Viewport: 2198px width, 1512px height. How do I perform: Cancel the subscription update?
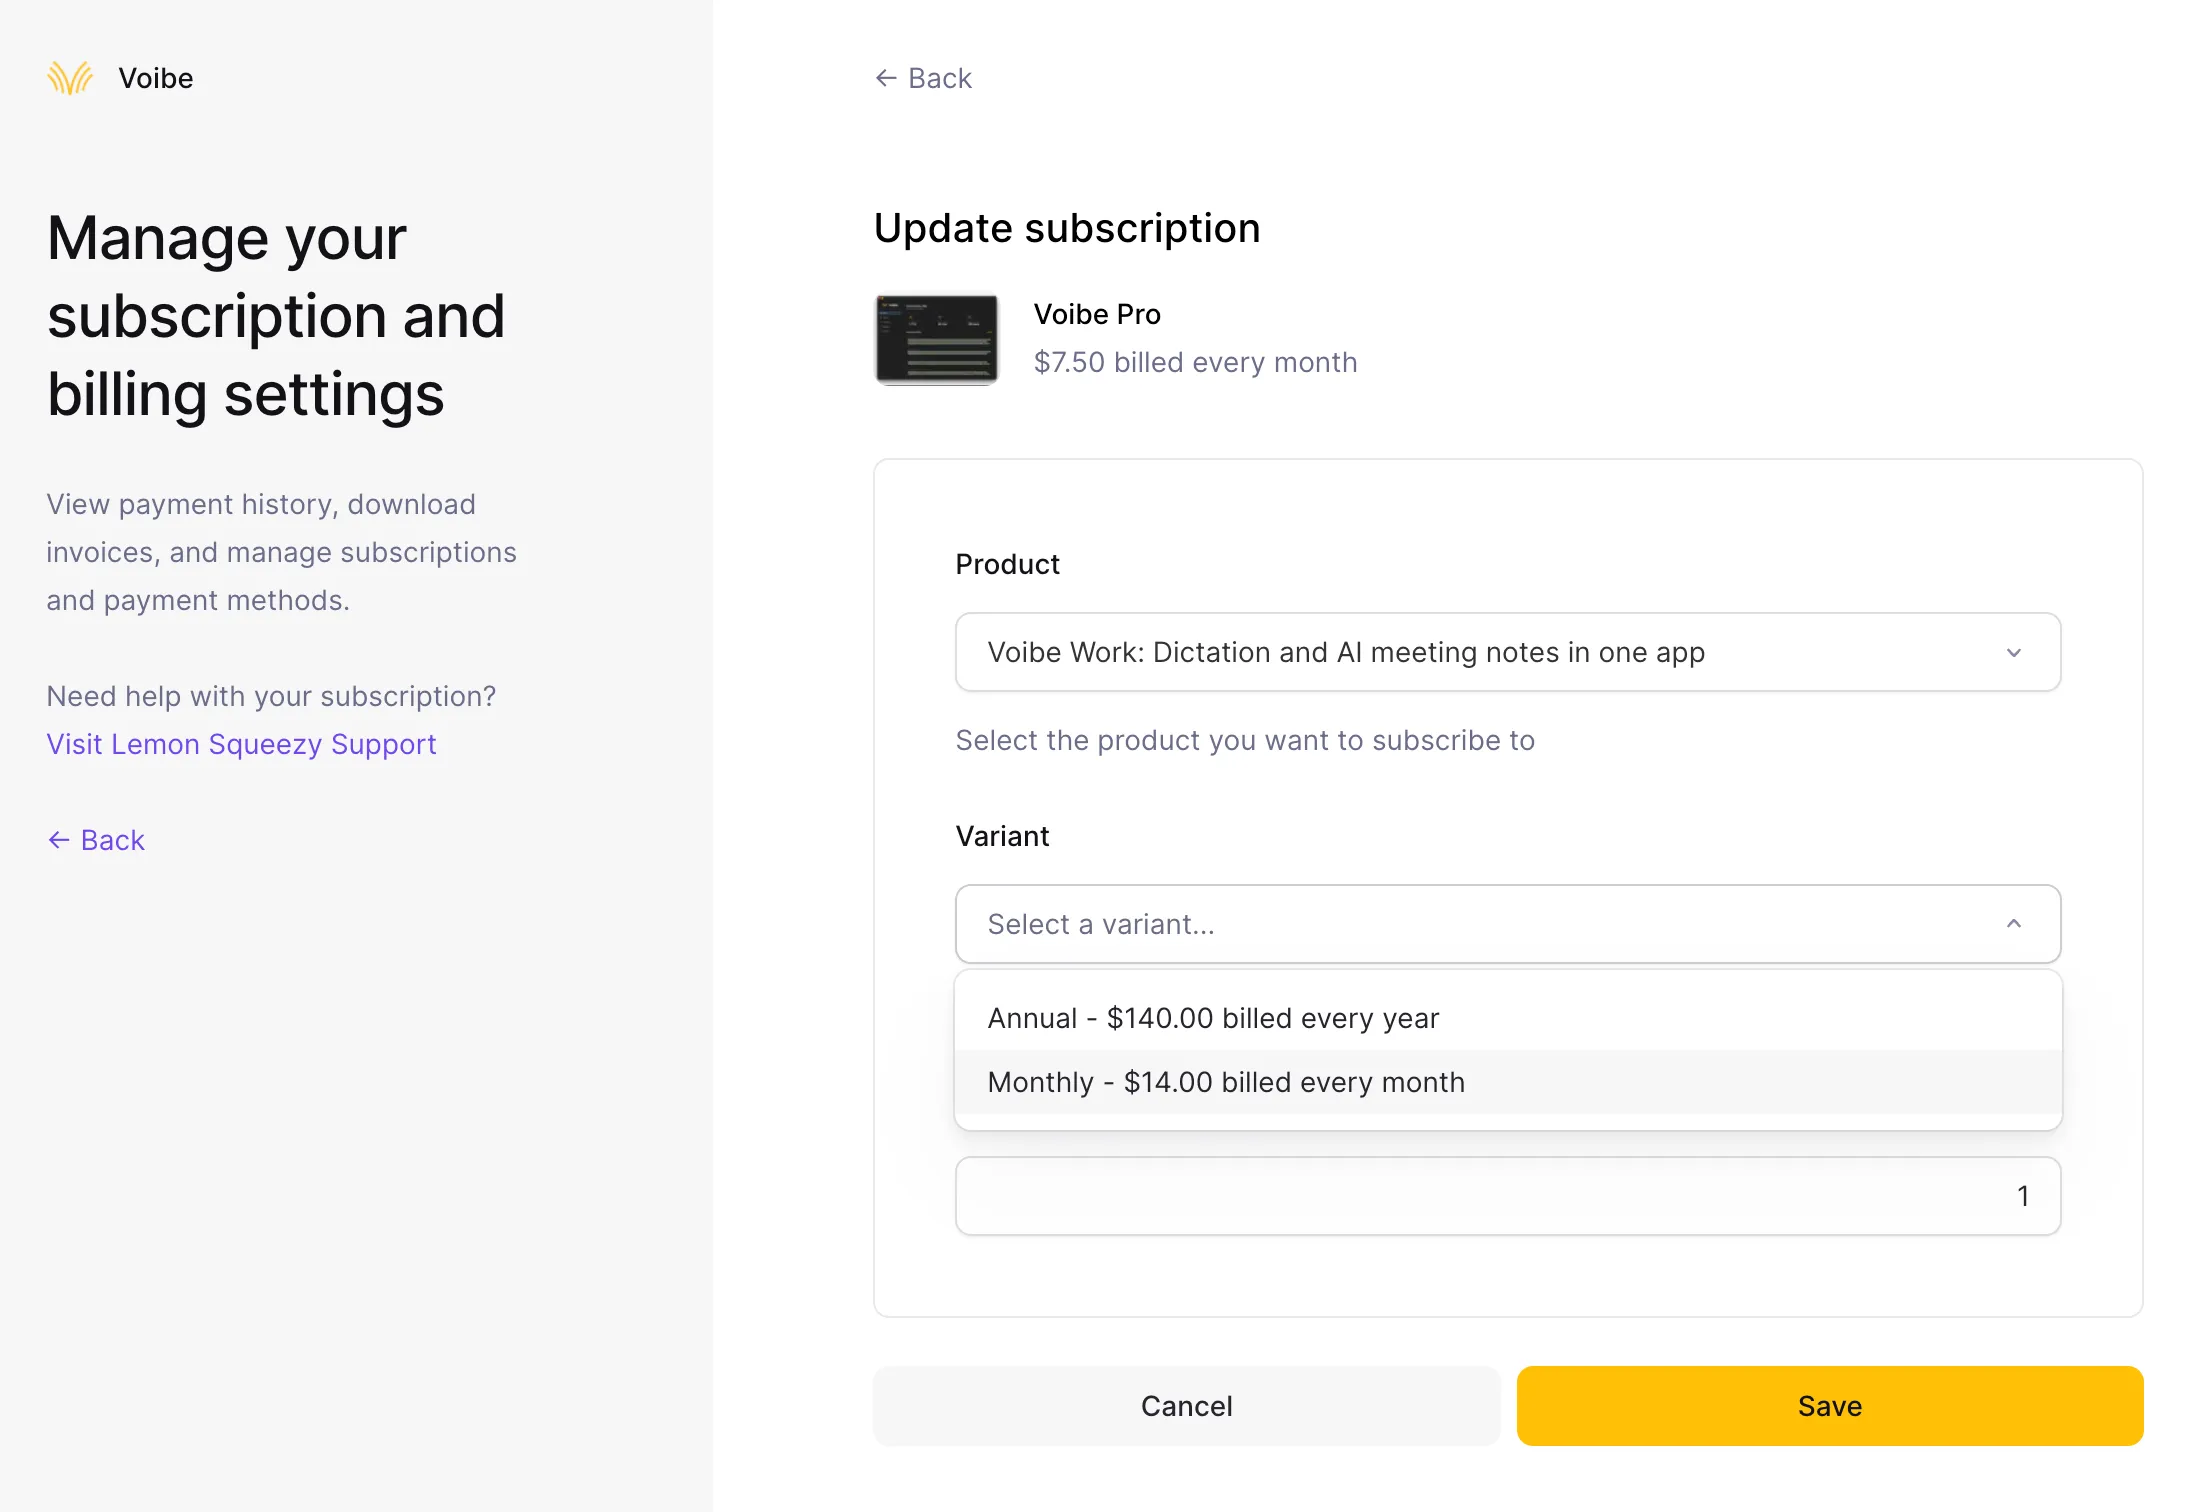click(1186, 1406)
